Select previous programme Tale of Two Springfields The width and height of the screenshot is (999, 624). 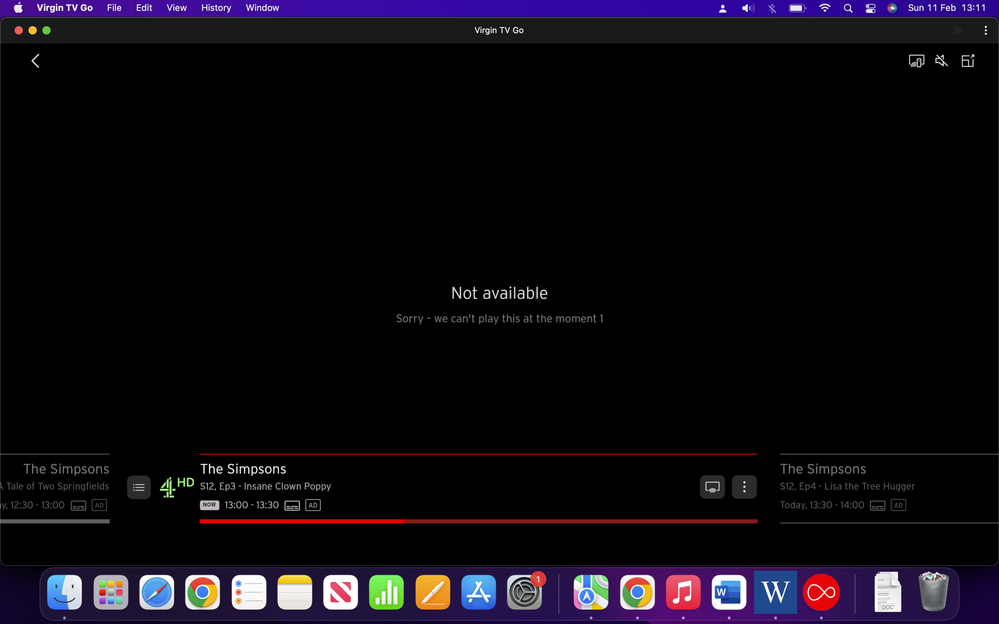click(x=55, y=489)
